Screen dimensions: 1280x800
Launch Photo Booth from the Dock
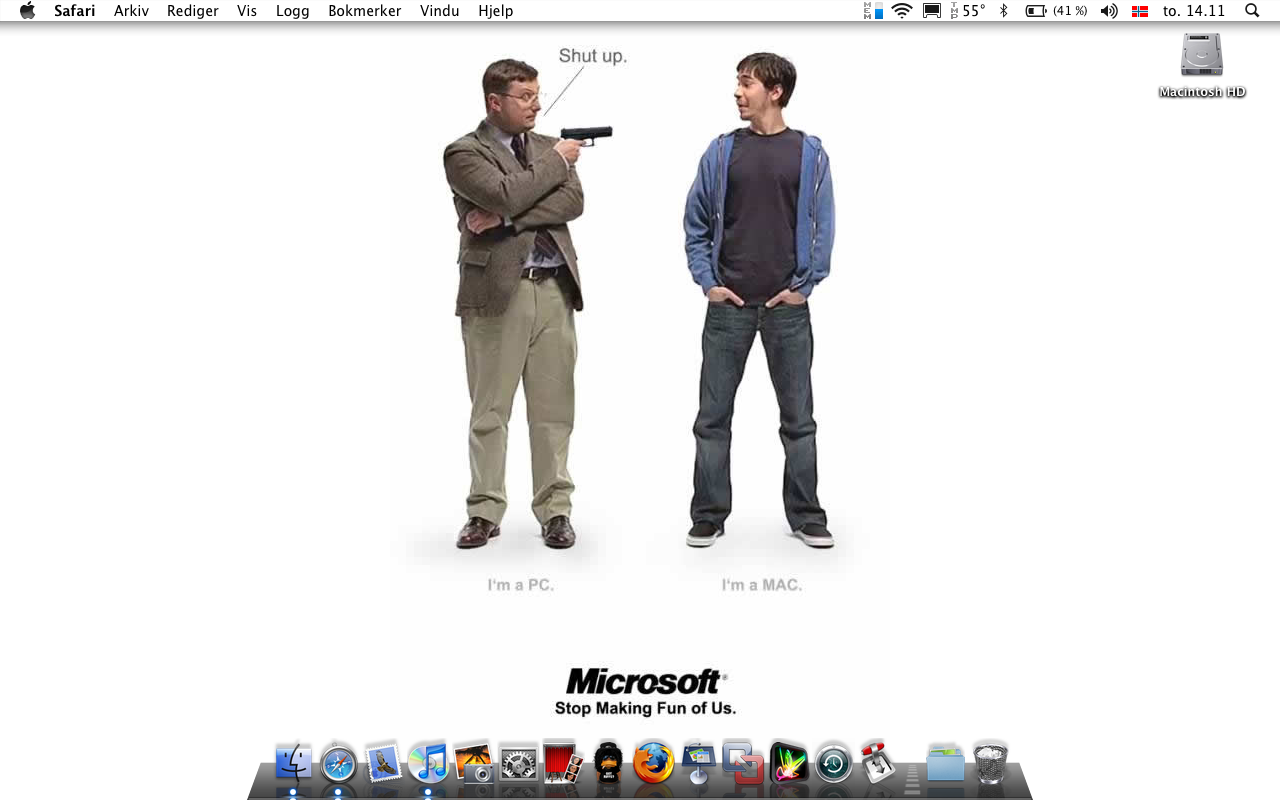pyautogui.click(x=563, y=762)
